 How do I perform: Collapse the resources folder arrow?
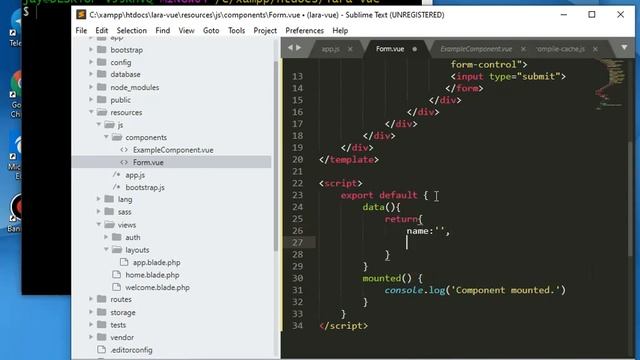(91, 112)
